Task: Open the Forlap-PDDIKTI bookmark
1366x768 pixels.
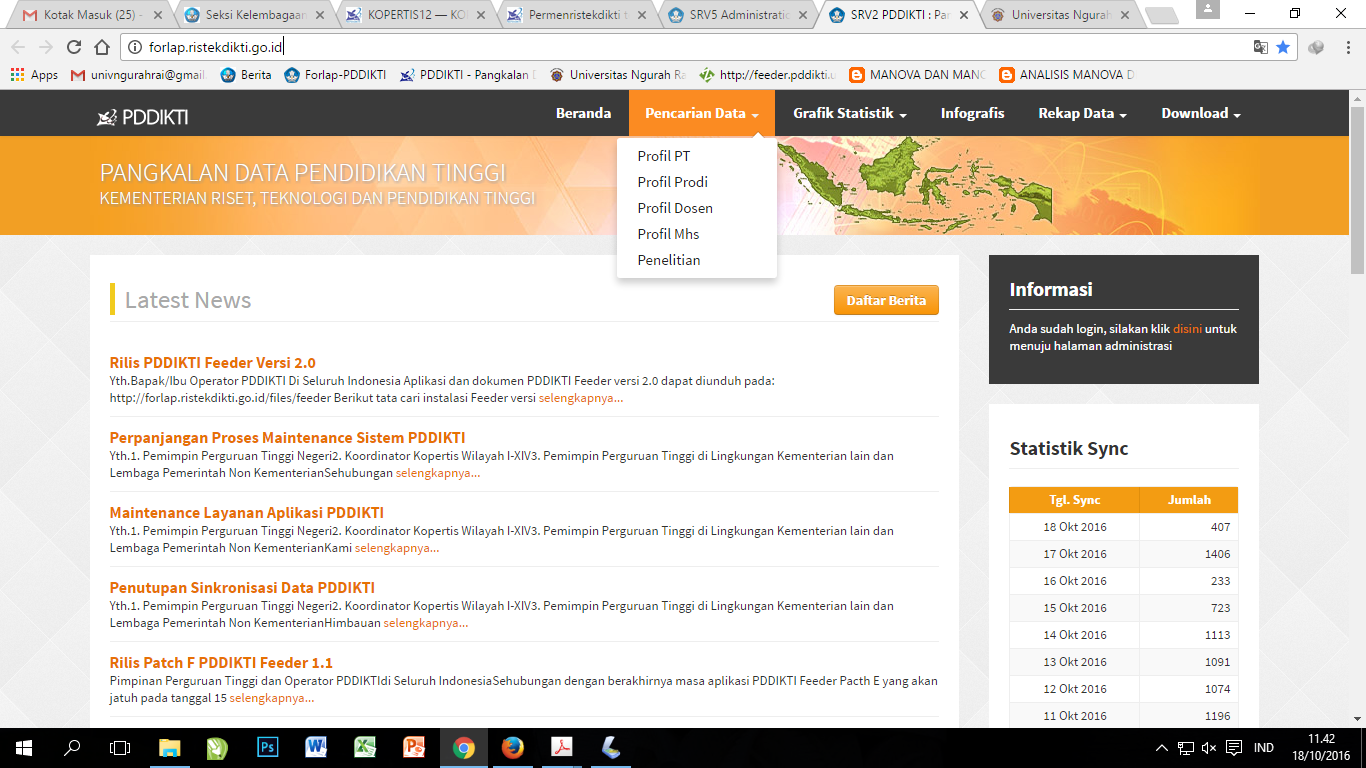Action: tap(335, 75)
